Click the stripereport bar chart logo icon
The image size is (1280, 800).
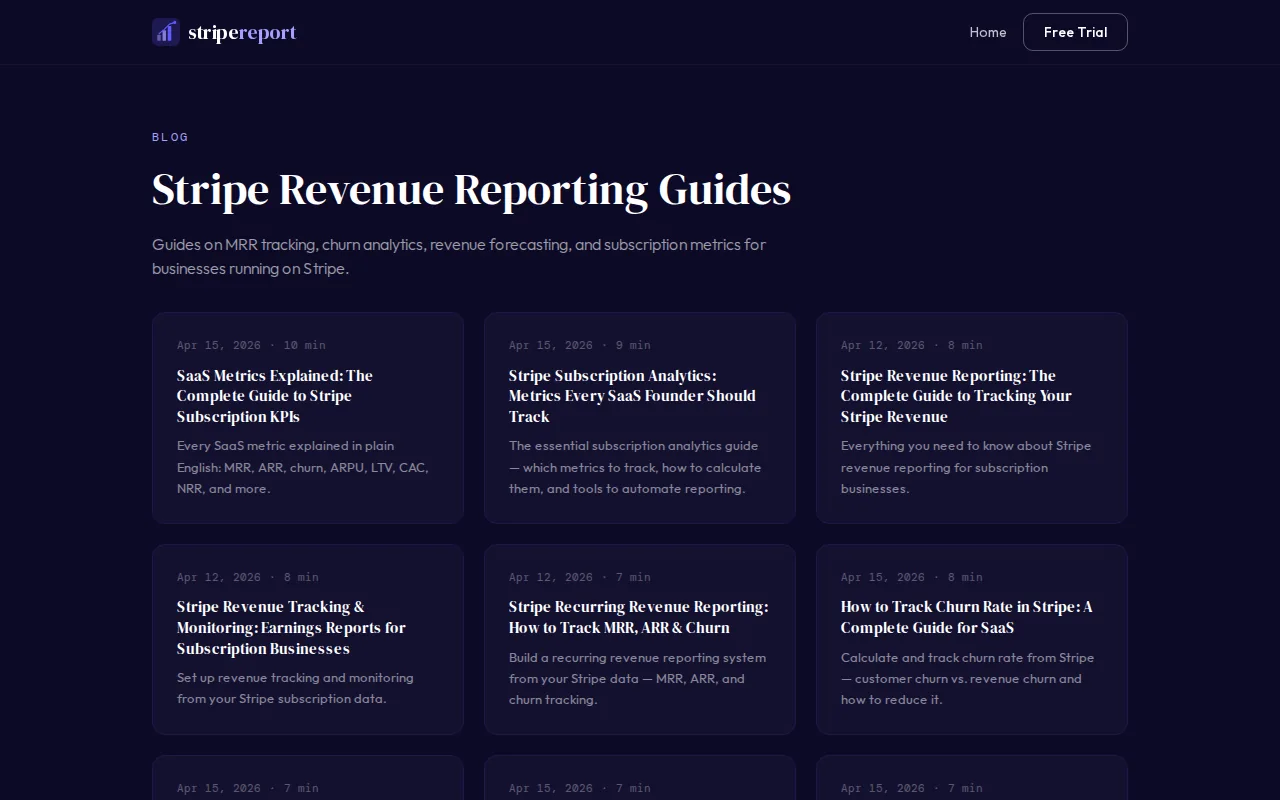coord(166,32)
